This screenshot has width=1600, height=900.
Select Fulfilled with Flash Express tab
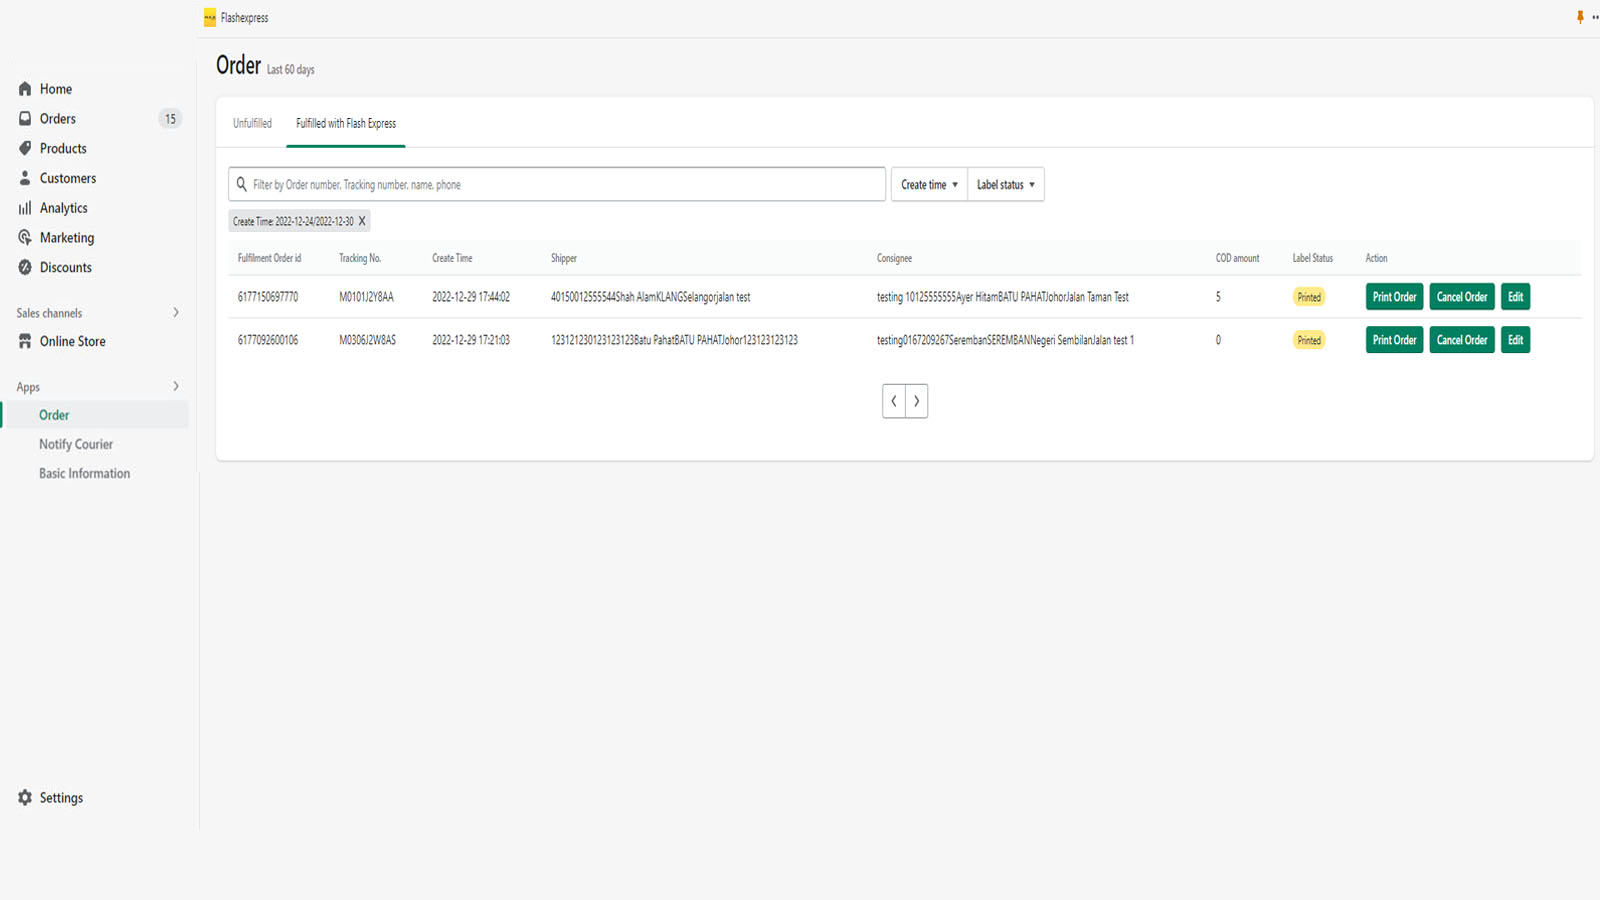(346, 123)
